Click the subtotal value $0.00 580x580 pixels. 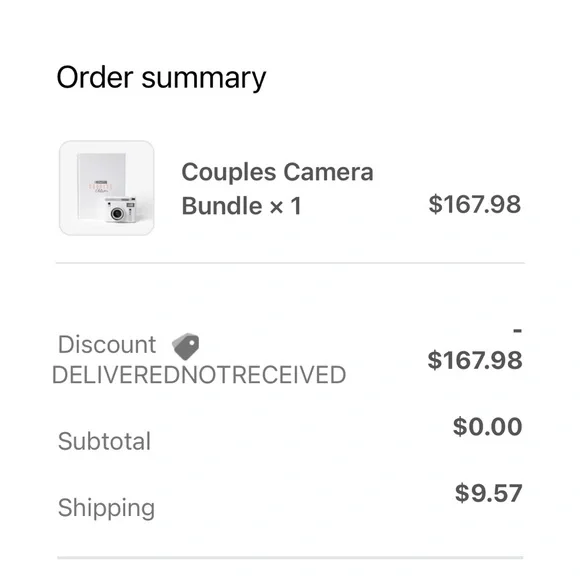pos(488,426)
